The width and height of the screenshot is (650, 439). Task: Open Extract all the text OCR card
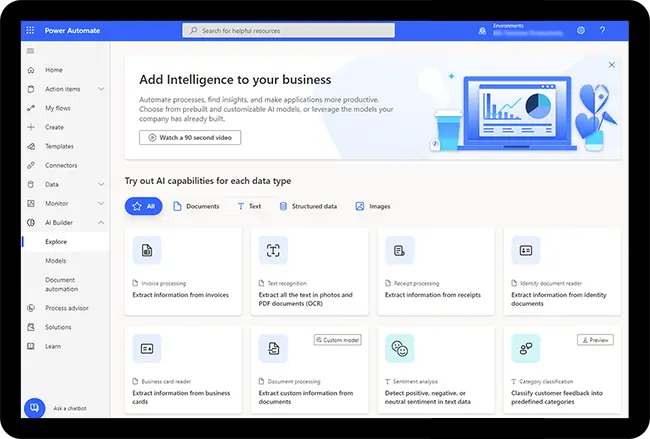pos(309,271)
